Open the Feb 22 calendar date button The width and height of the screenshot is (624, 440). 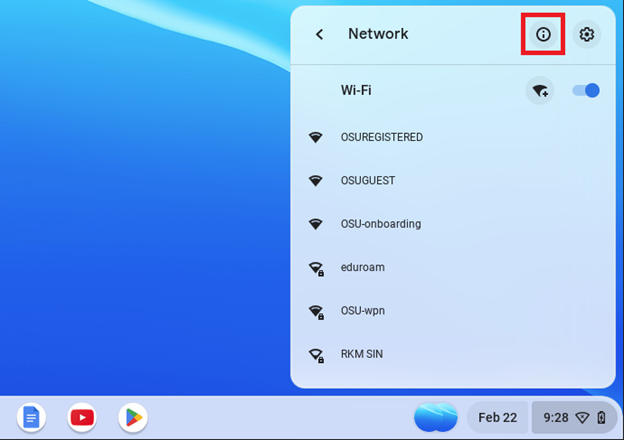pos(497,417)
